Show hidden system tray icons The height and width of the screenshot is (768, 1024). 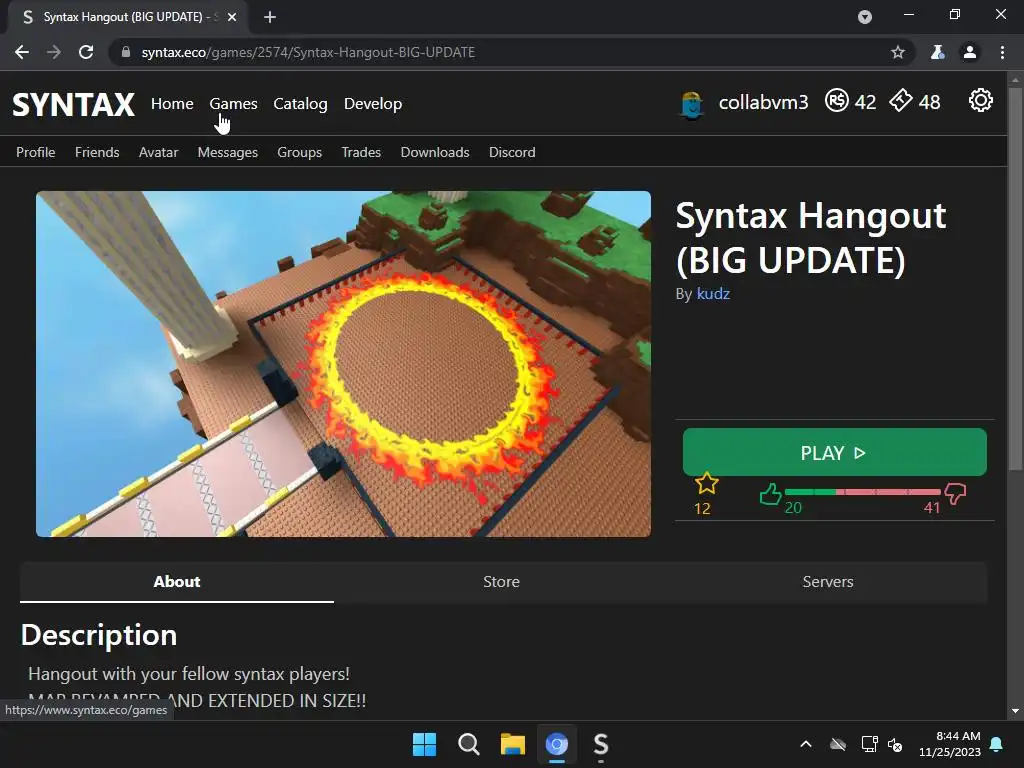coord(806,744)
